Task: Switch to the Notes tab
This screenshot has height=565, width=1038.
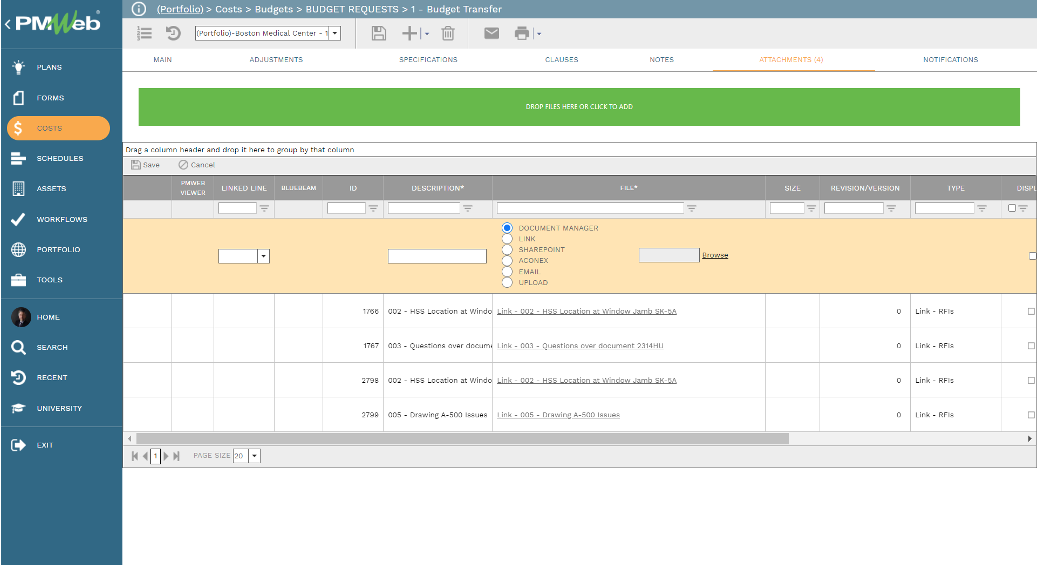Action: (661, 60)
